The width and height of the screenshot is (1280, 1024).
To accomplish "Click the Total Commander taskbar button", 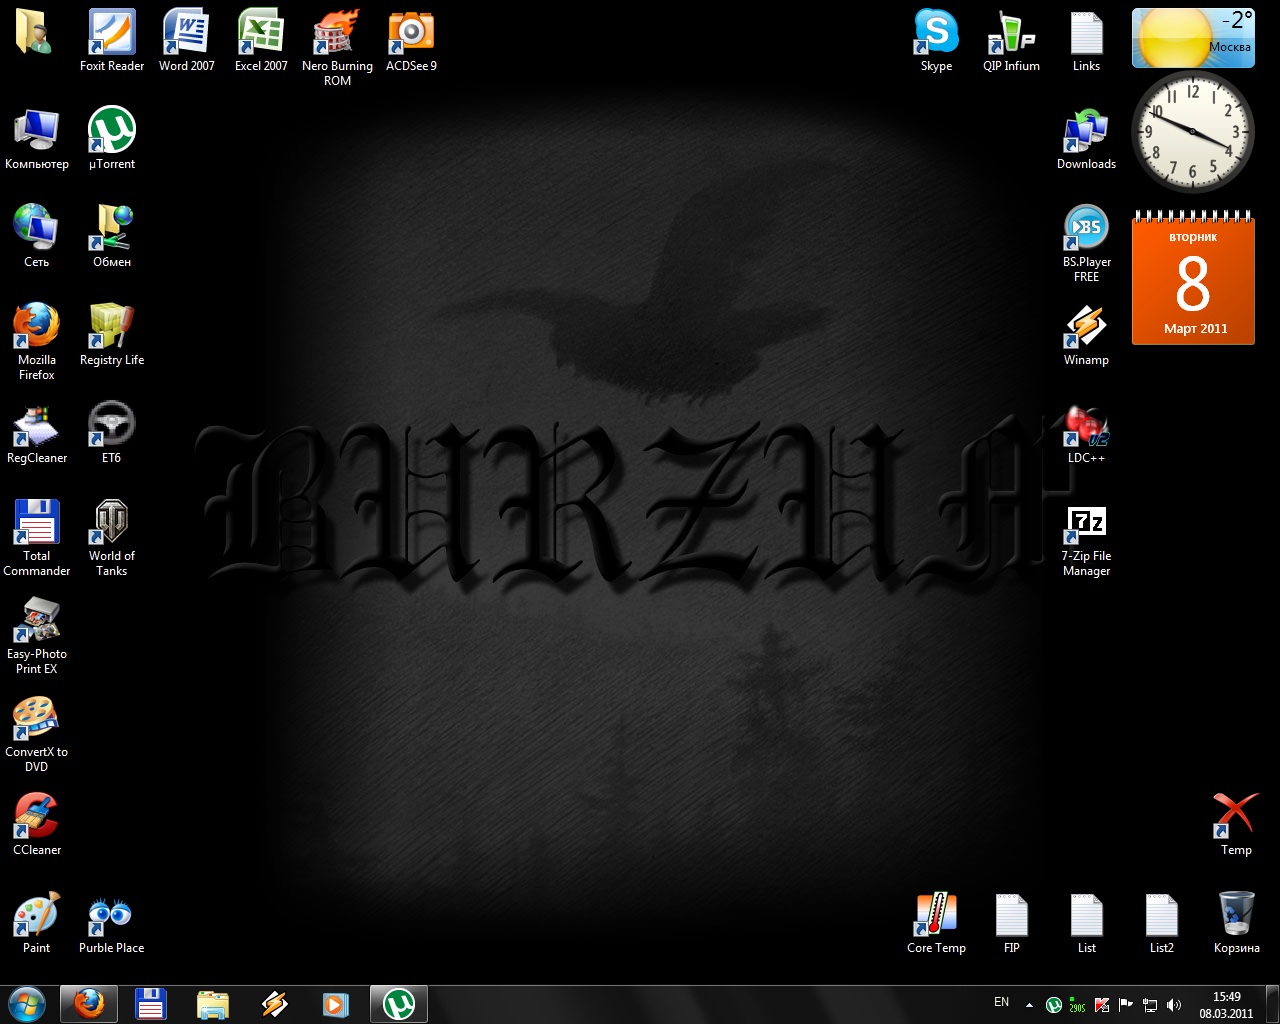I will click(151, 1004).
